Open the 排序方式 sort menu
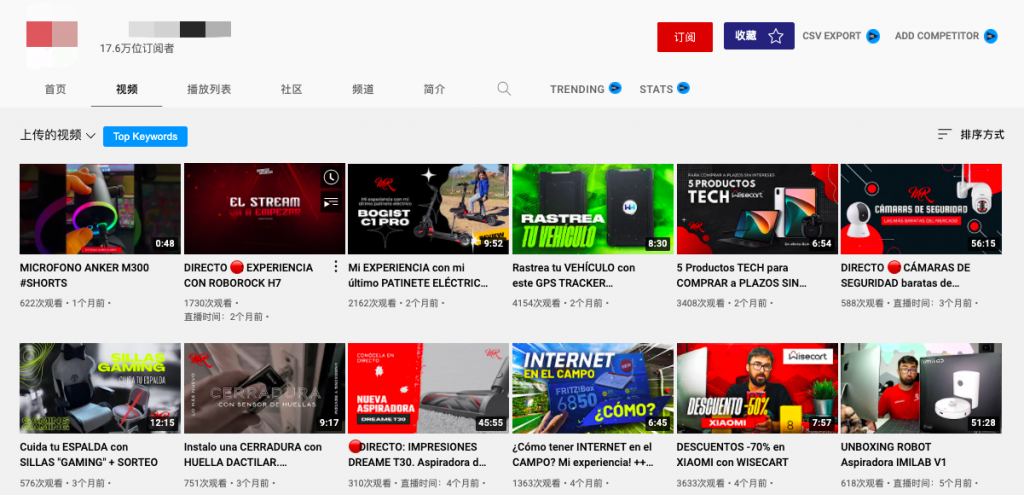This screenshot has height=495, width=1024. coord(970,135)
